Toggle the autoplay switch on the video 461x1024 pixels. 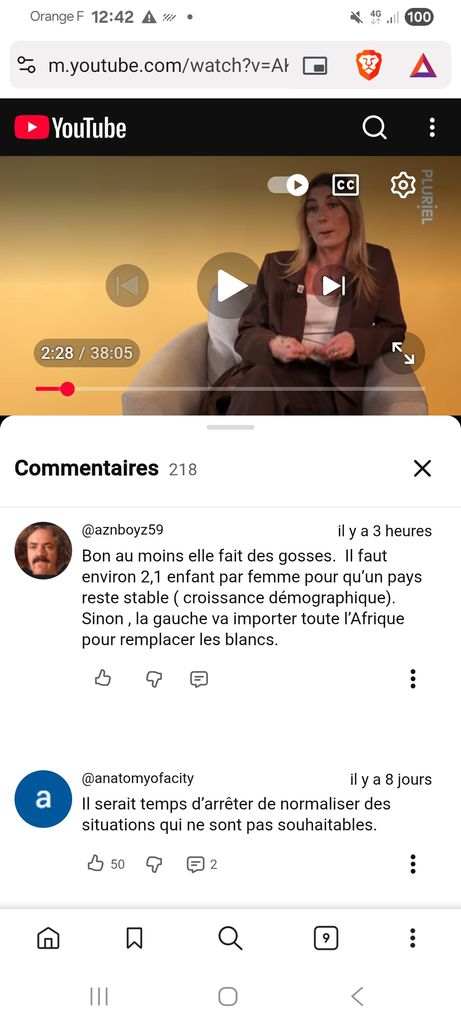[x=288, y=185]
